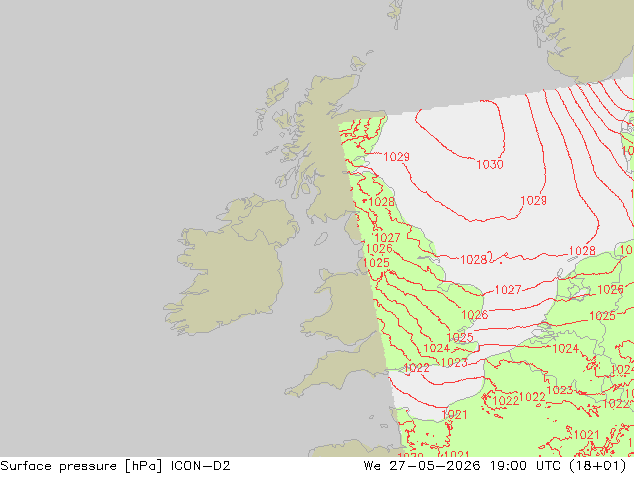The height and width of the screenshot is (490, 634).
Task: Select the 1030 isobar label
Action: (x=490, y=165)
